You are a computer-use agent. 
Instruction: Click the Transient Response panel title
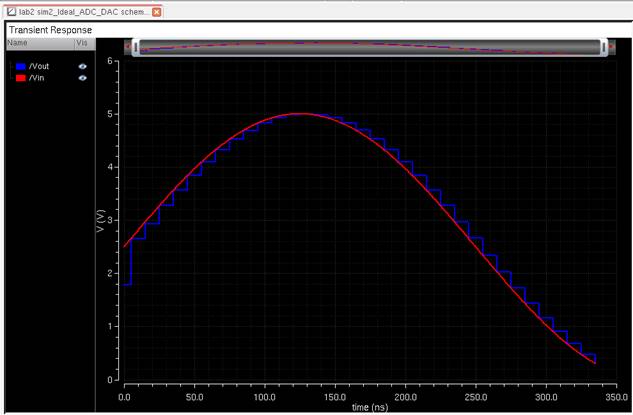pos(50,30)
